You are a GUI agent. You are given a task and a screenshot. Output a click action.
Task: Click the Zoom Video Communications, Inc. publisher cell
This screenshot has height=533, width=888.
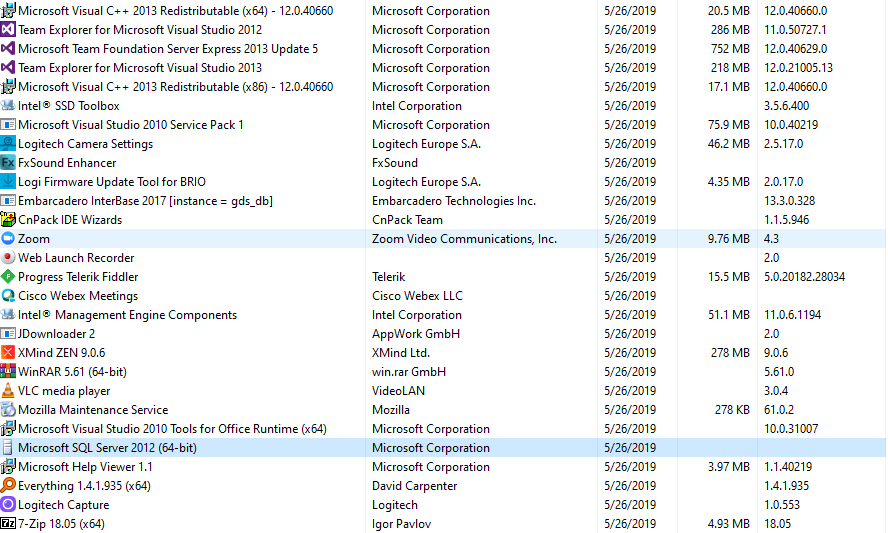(x=464, y=239)
